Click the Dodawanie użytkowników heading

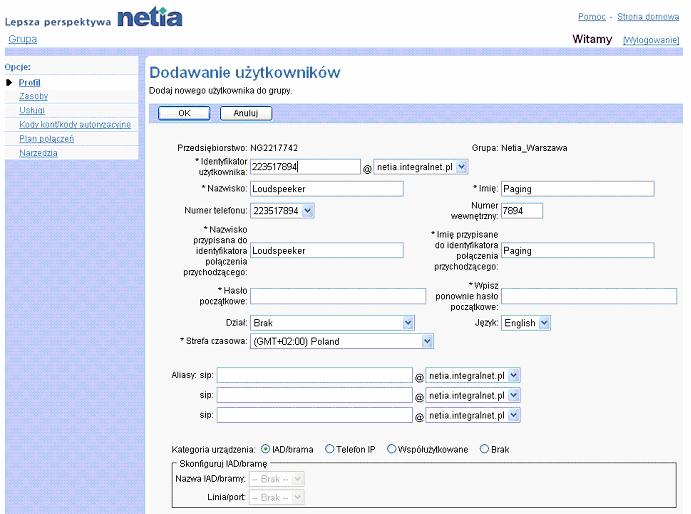[245, 72]
